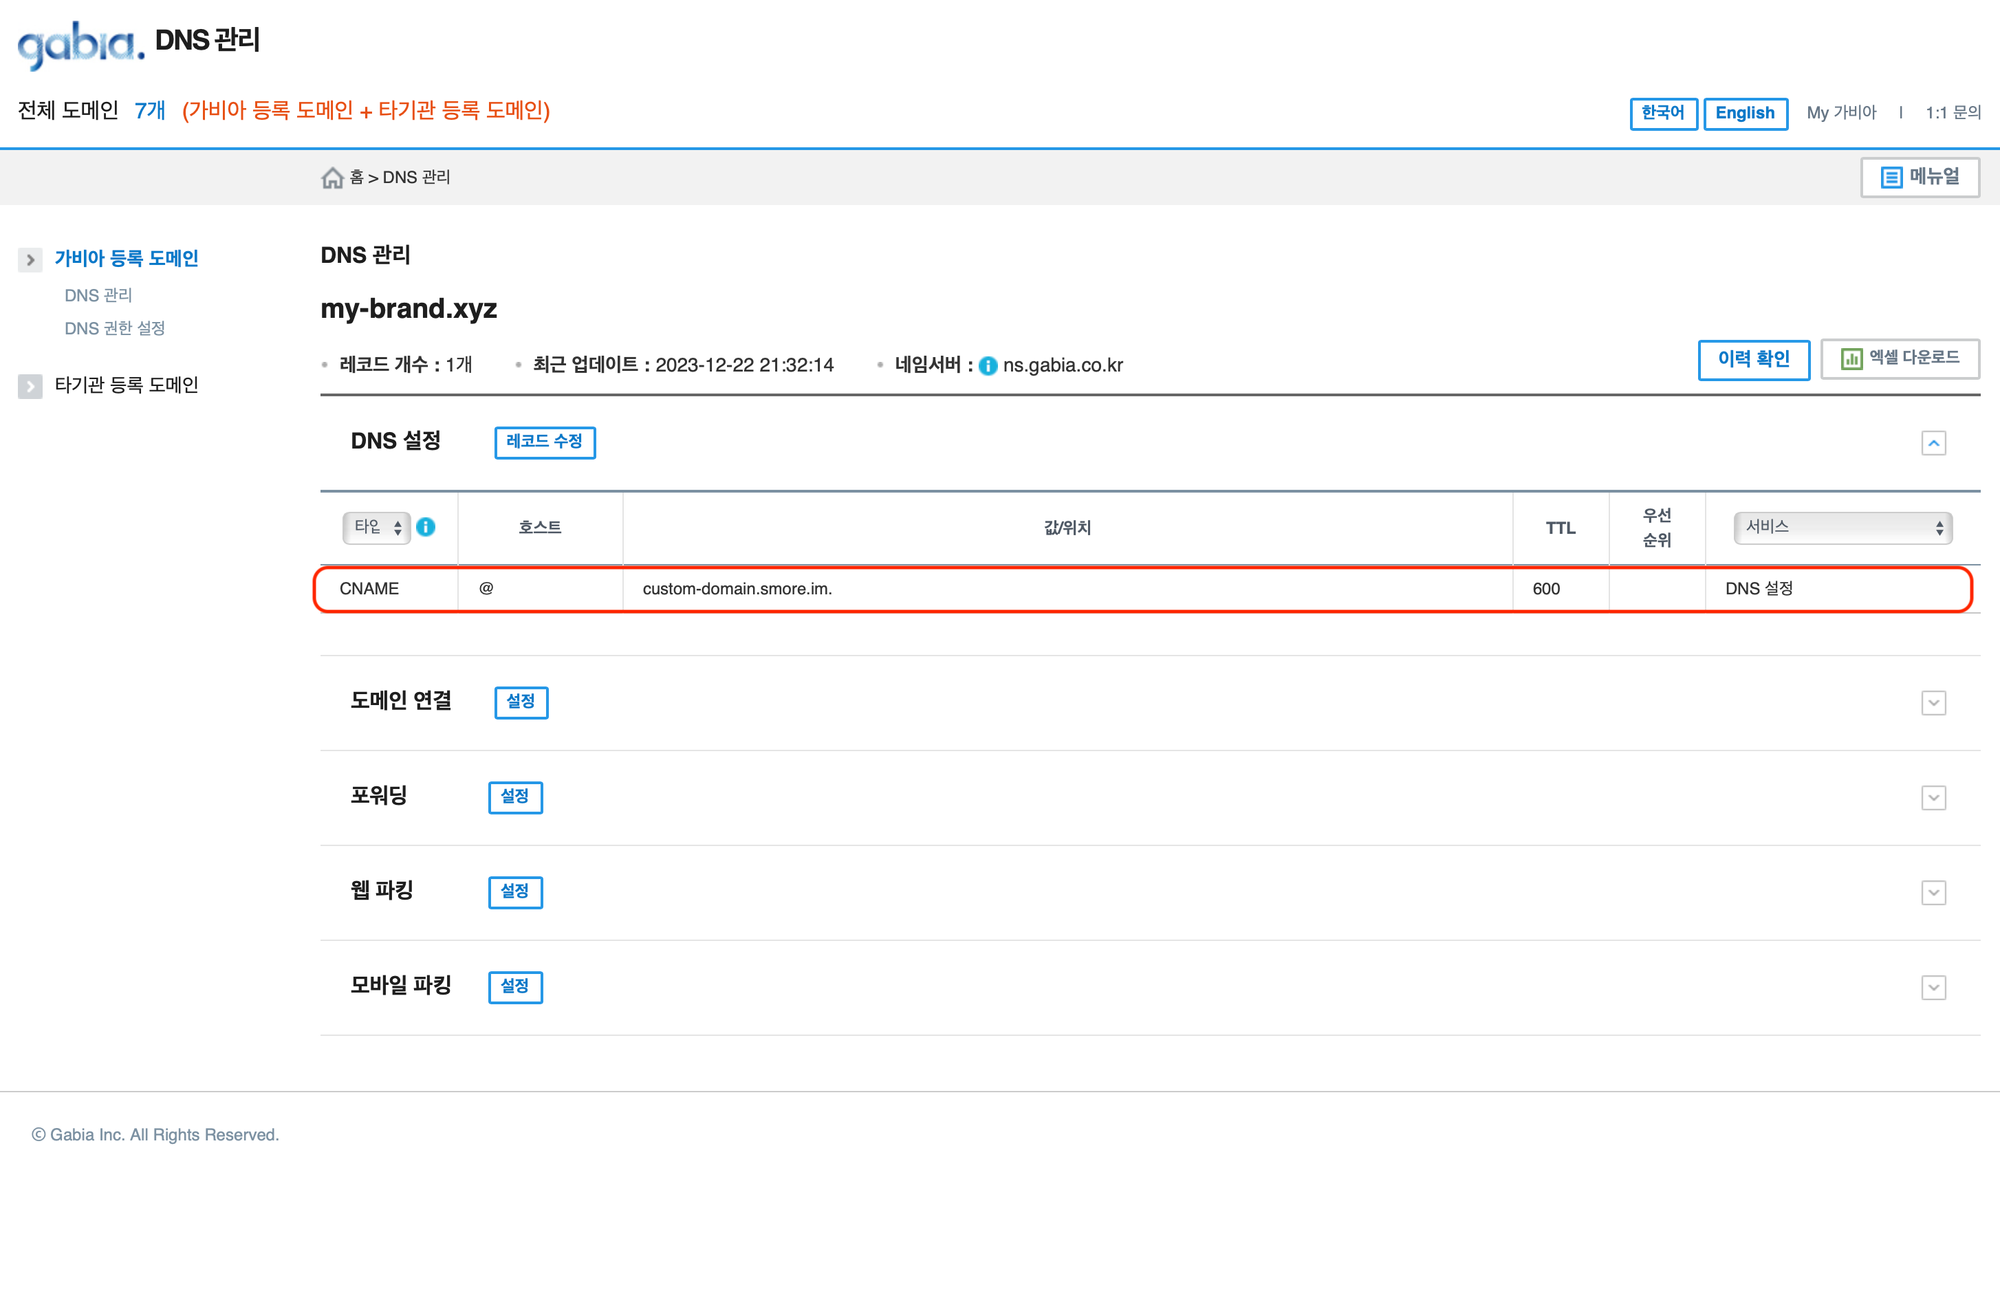This screenshot has height=1307, width=2000.
Task: Expand the 타기관 등록 도메인 sidebar arrow
Action: coord(30,386)
